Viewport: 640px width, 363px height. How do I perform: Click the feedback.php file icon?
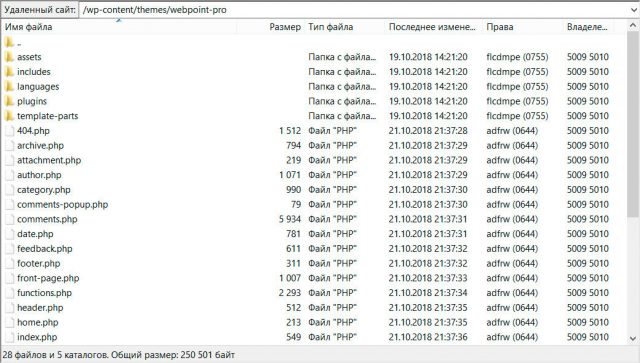(x=9, y=248)
